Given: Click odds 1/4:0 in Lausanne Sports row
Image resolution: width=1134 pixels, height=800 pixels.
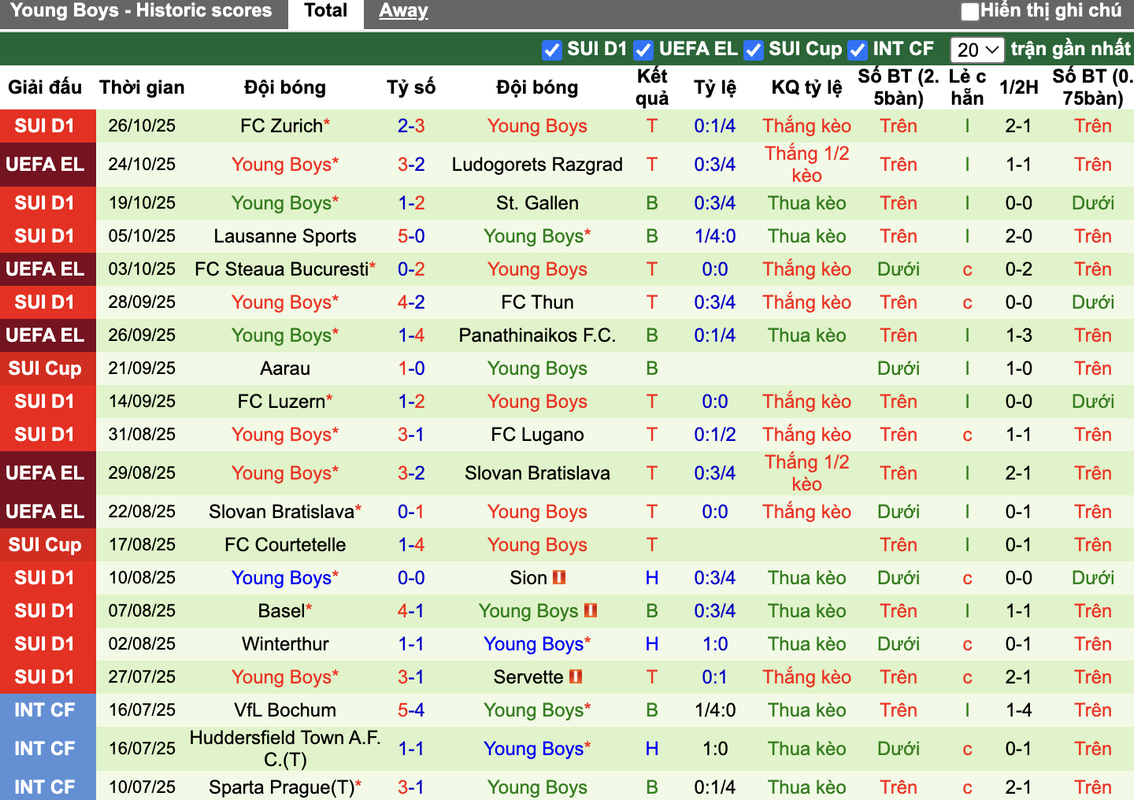Looking at the screenshot, I should click(x=715, y=236).
